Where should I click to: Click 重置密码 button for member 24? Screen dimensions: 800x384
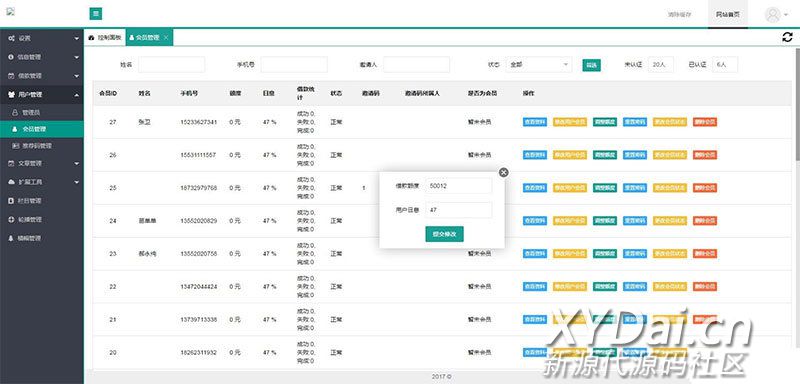[x=635, y=221]
